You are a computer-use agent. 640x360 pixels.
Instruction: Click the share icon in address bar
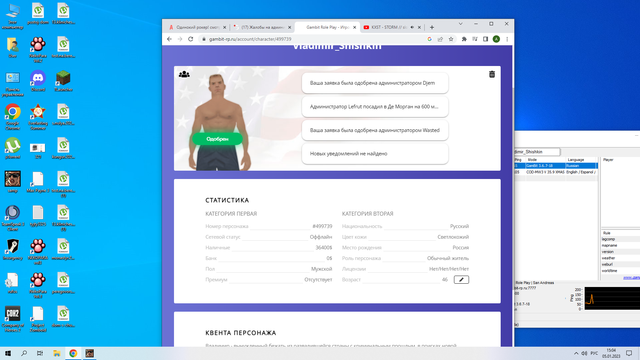(x=440, y=39)
